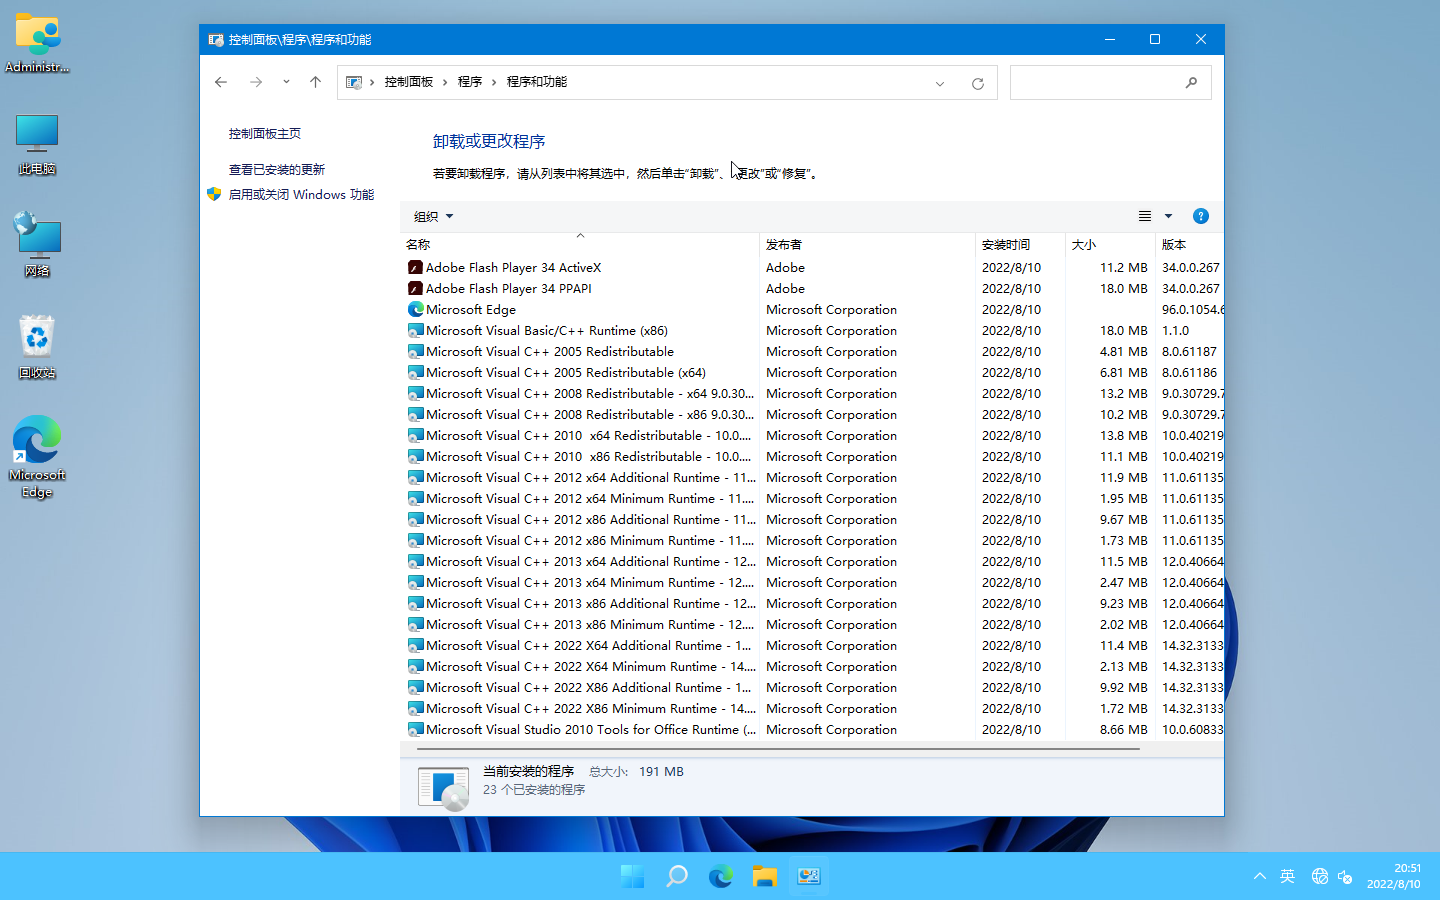
Task: Show hidden tray icons chevron
Action: [1259, 876]
